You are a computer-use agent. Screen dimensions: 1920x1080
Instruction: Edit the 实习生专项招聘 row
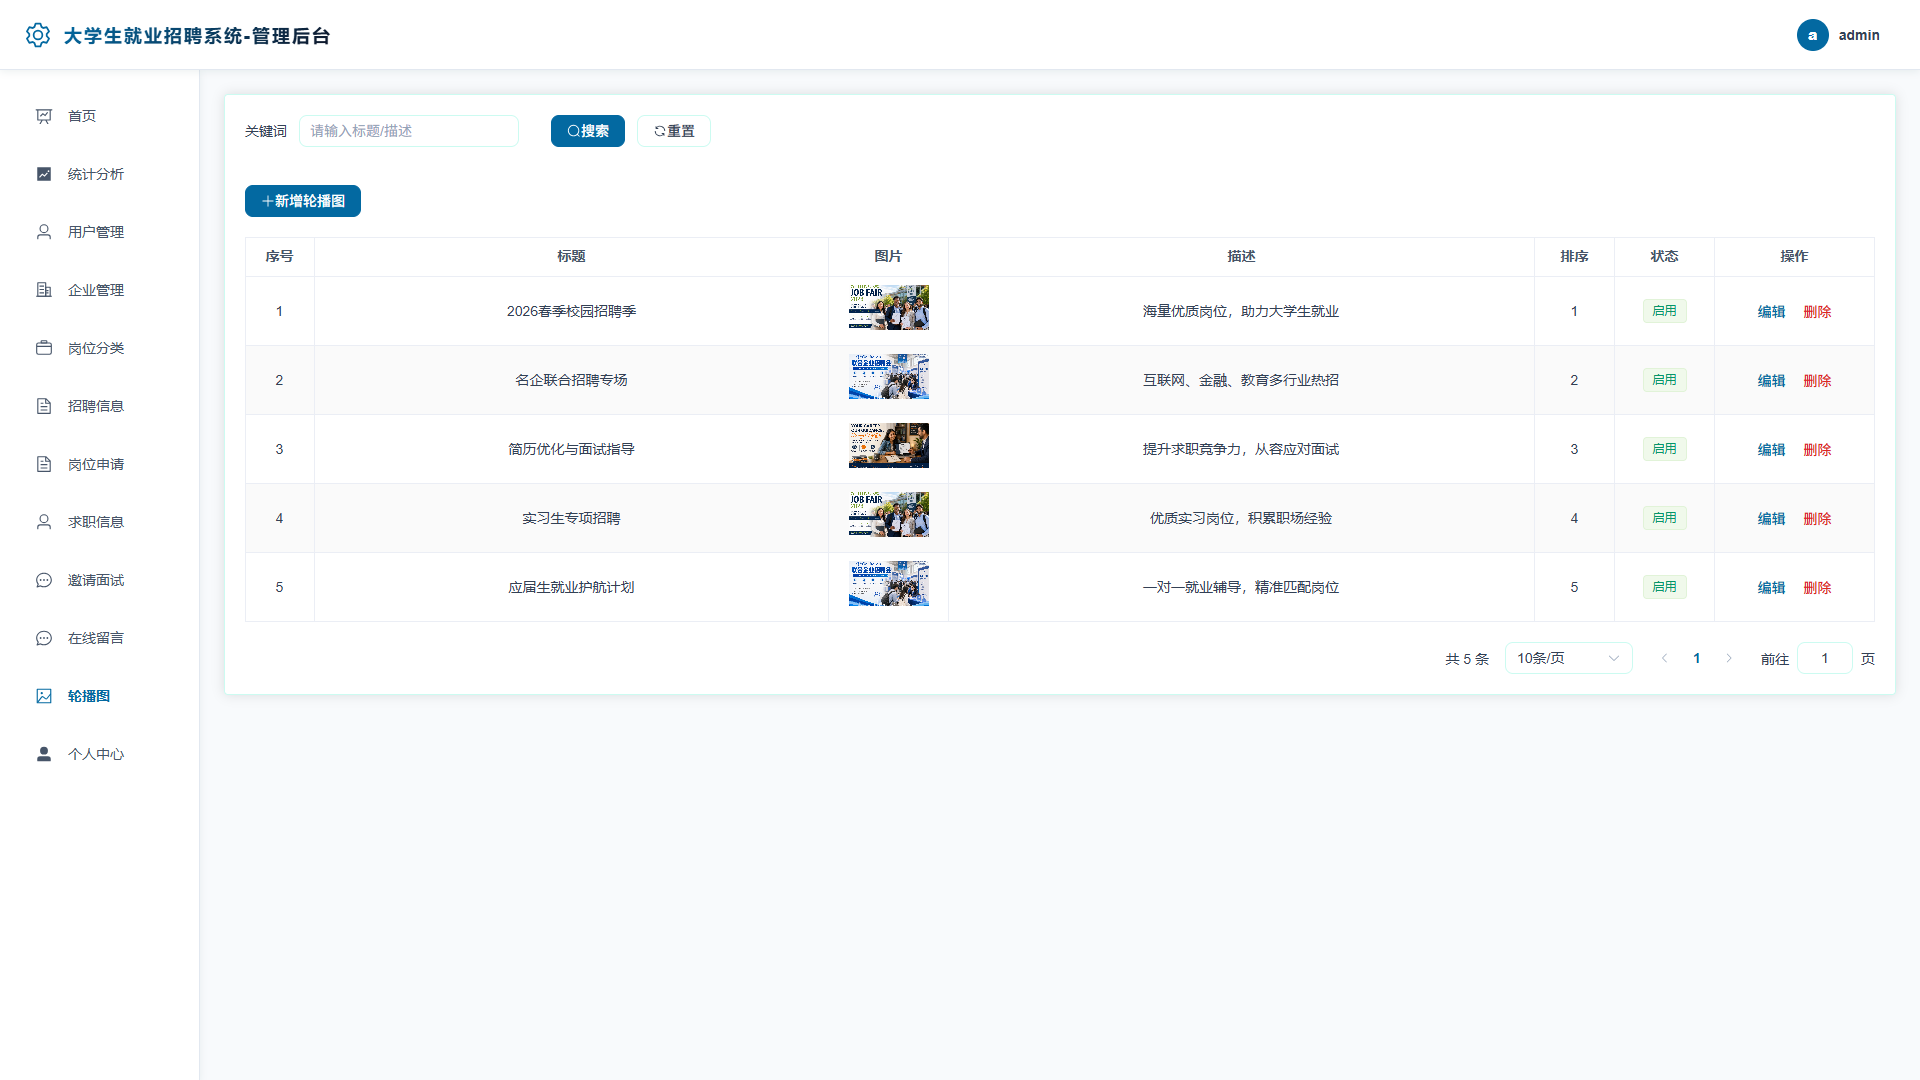[x=1771, y=519]
